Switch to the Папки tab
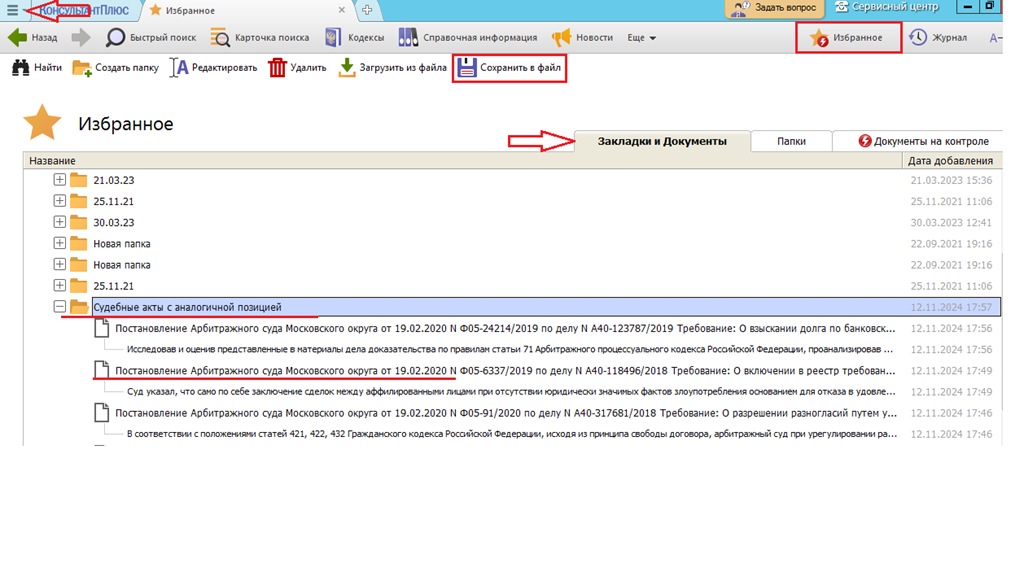The image size is (1024, 572). [791, 141]
